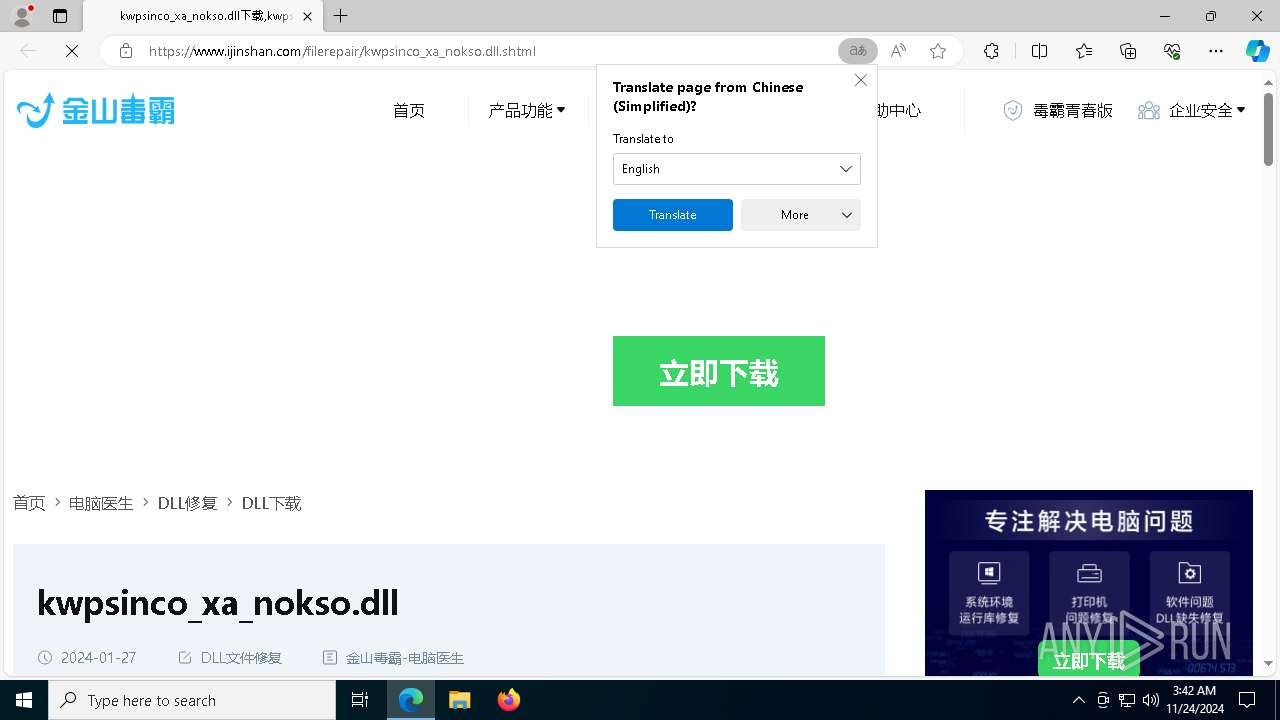The height and width of the screenshot is (720, 1280).
Task: Expand the More options dropdown
Action: pyautogui.click(x=801, y=215)
